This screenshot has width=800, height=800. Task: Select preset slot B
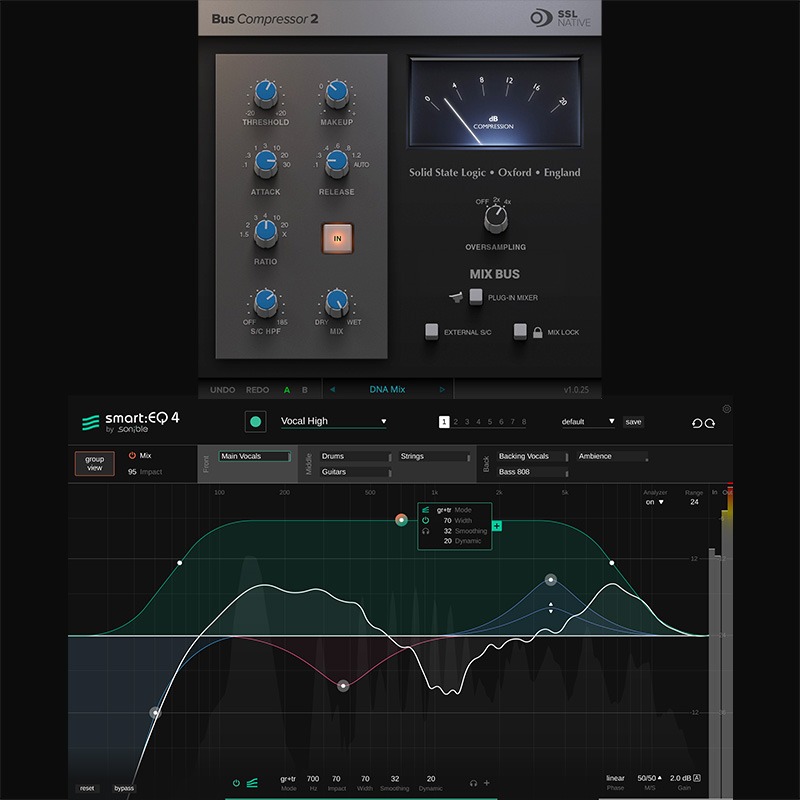pos(305,390)
